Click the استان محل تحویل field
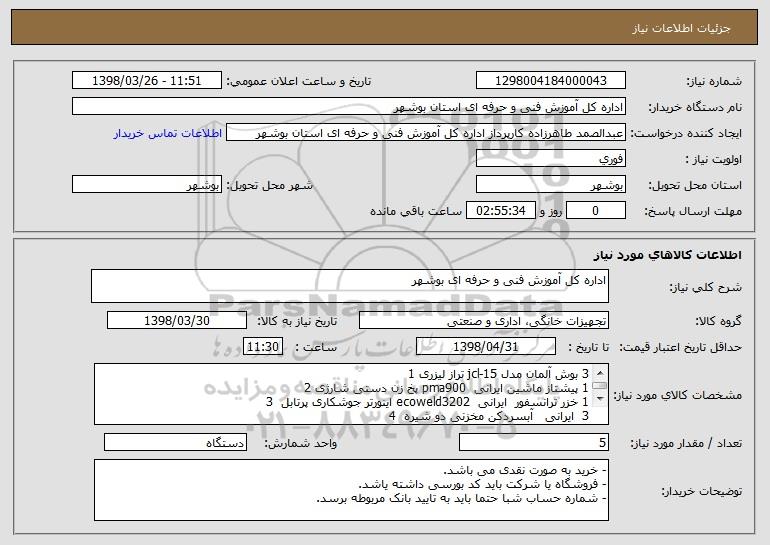This screenshot has width=770, height=545. click(x=550, y=185)
